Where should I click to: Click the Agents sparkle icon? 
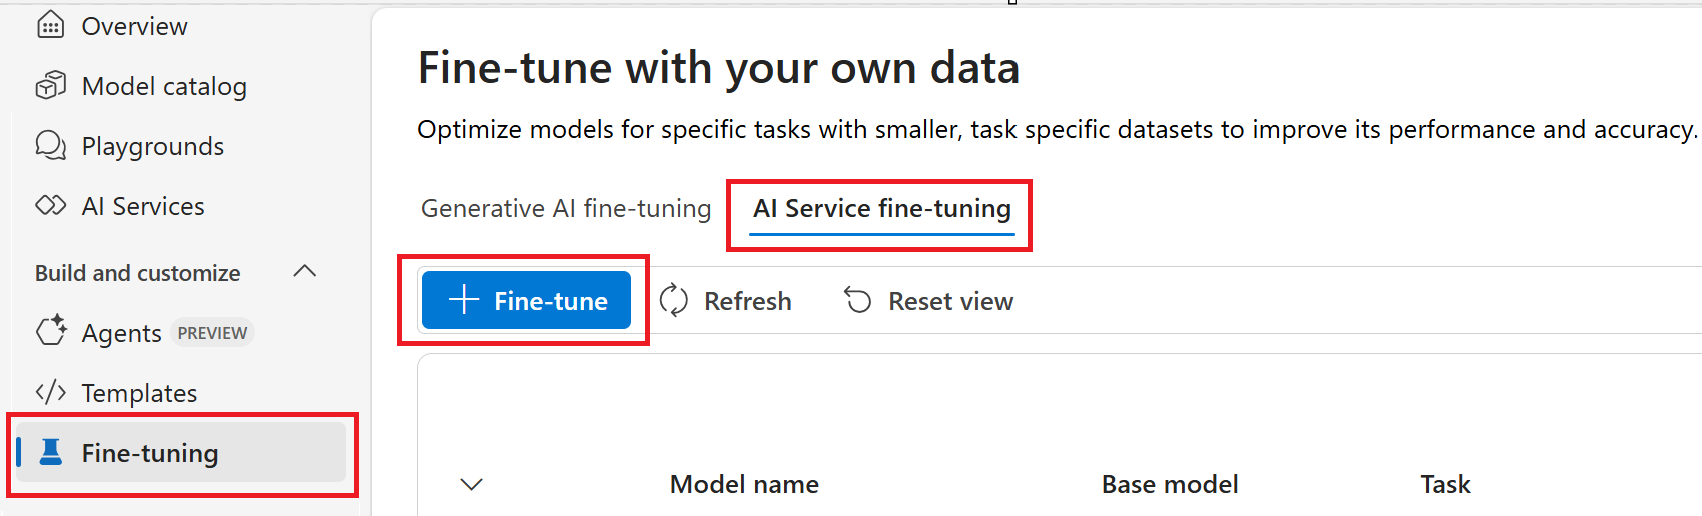(51, 331)
